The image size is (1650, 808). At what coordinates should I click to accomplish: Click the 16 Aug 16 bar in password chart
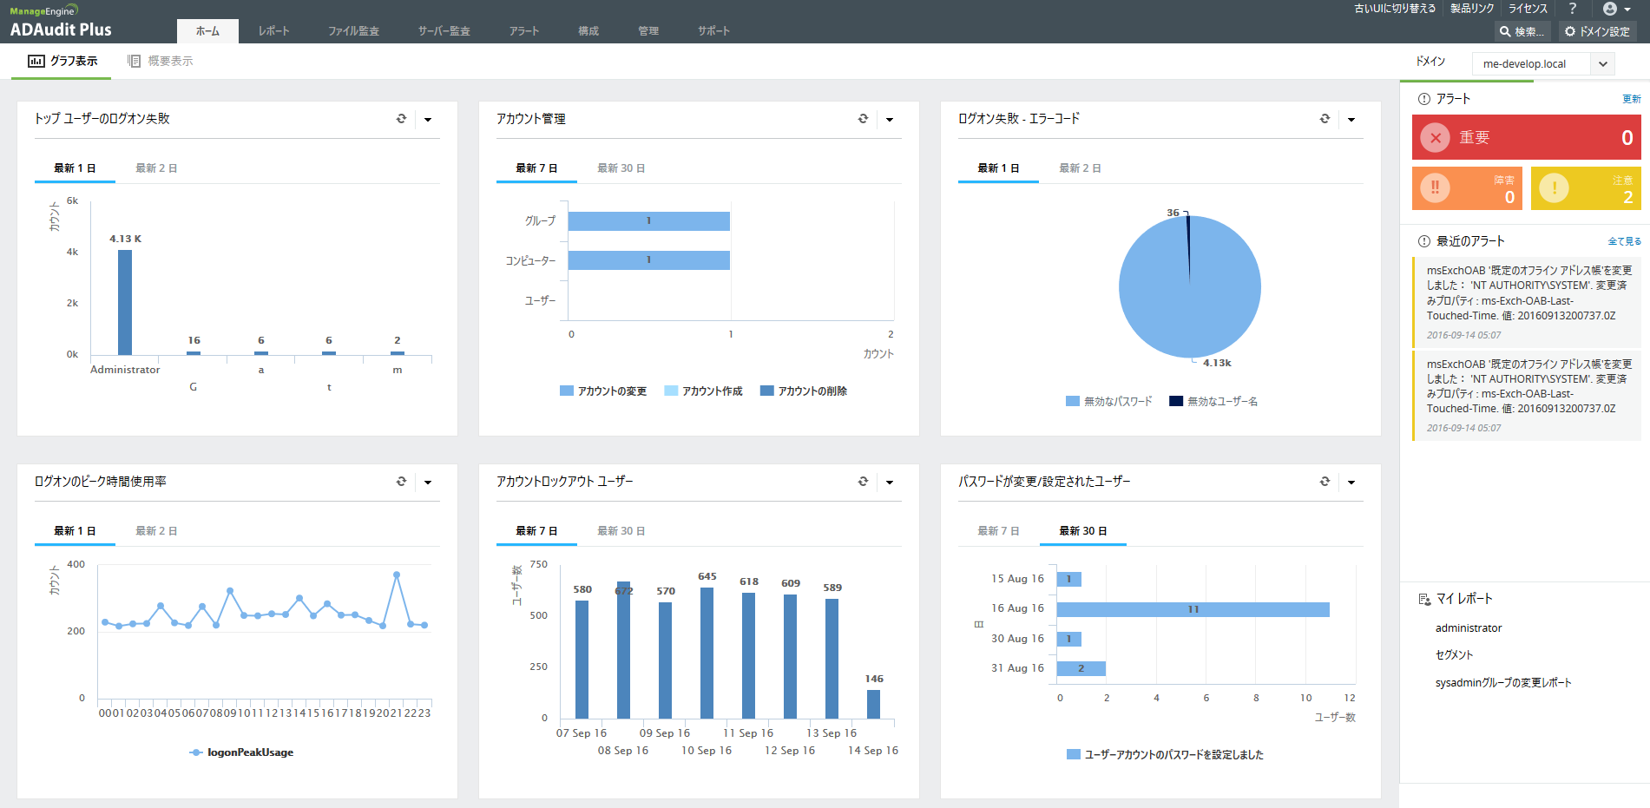1192,610
